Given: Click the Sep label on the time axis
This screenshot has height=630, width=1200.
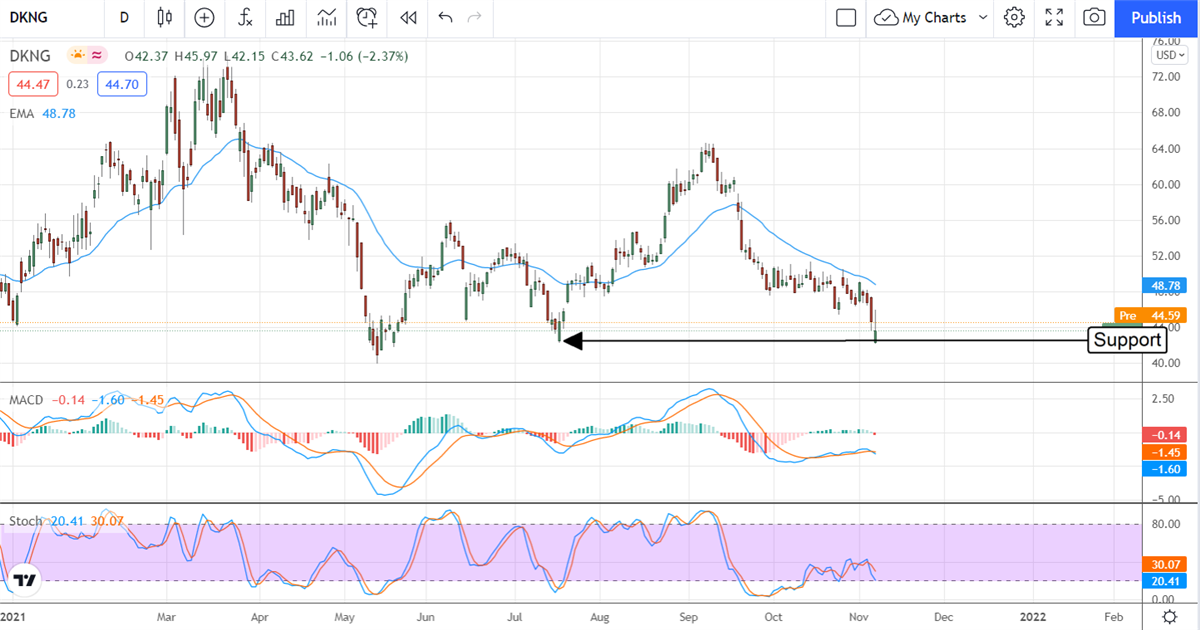Looking at the screenshot, I should point(688,617).
